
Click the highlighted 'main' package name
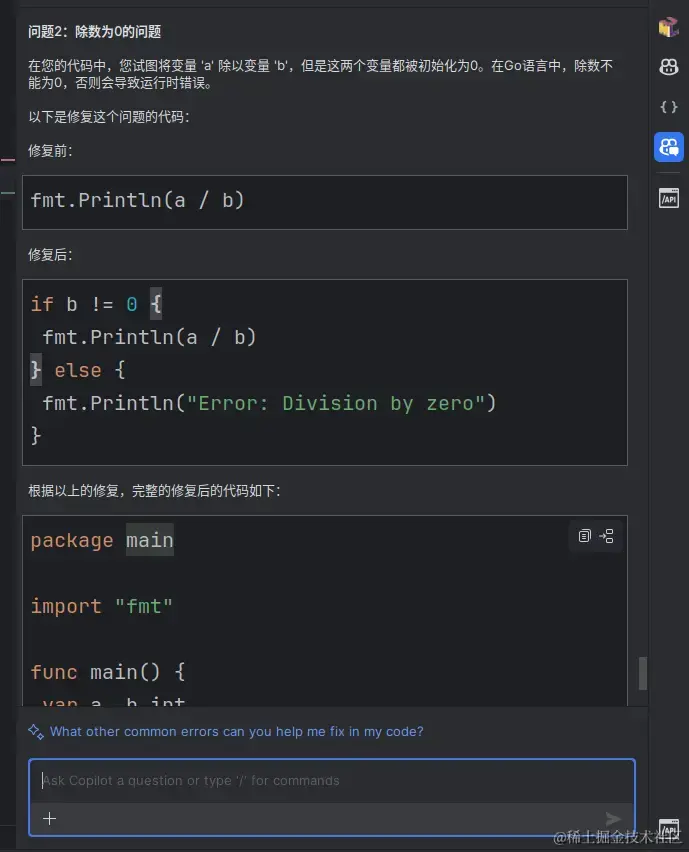[x=150, y=540]
